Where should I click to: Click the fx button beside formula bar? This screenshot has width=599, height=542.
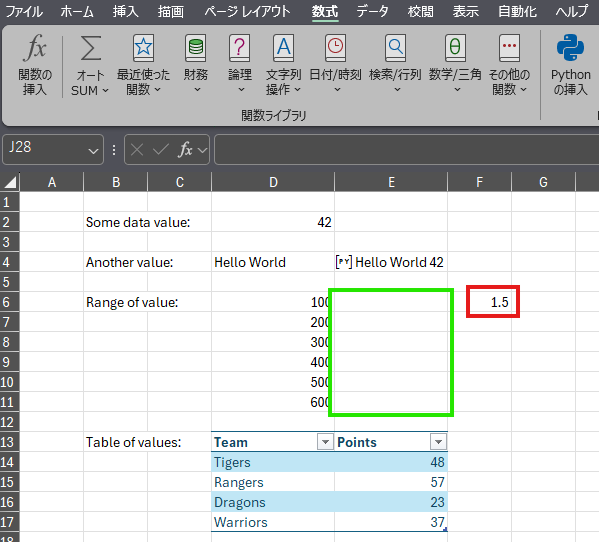pos(185,149)
